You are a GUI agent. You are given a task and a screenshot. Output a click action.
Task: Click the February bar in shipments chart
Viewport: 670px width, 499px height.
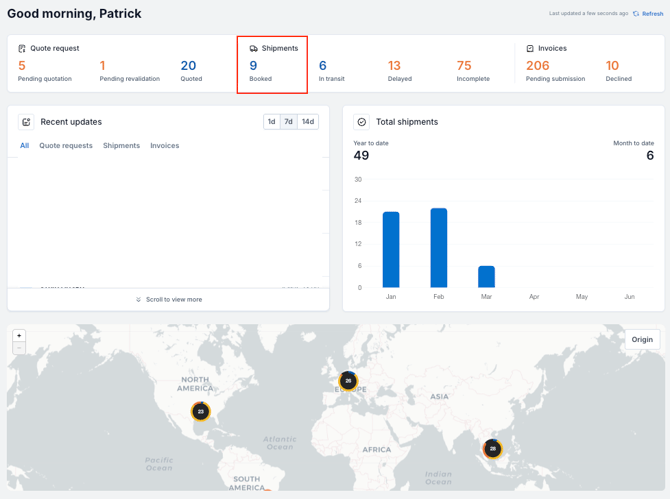(x=438, y=248)
